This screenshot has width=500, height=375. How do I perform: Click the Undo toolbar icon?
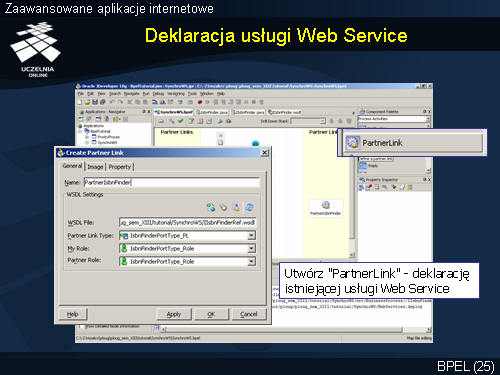pos(113,102)
